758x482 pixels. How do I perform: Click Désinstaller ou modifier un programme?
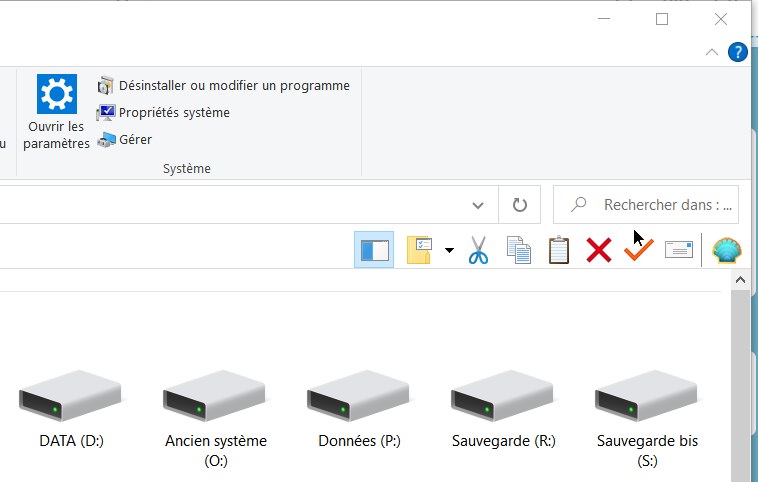pos(234,86)
